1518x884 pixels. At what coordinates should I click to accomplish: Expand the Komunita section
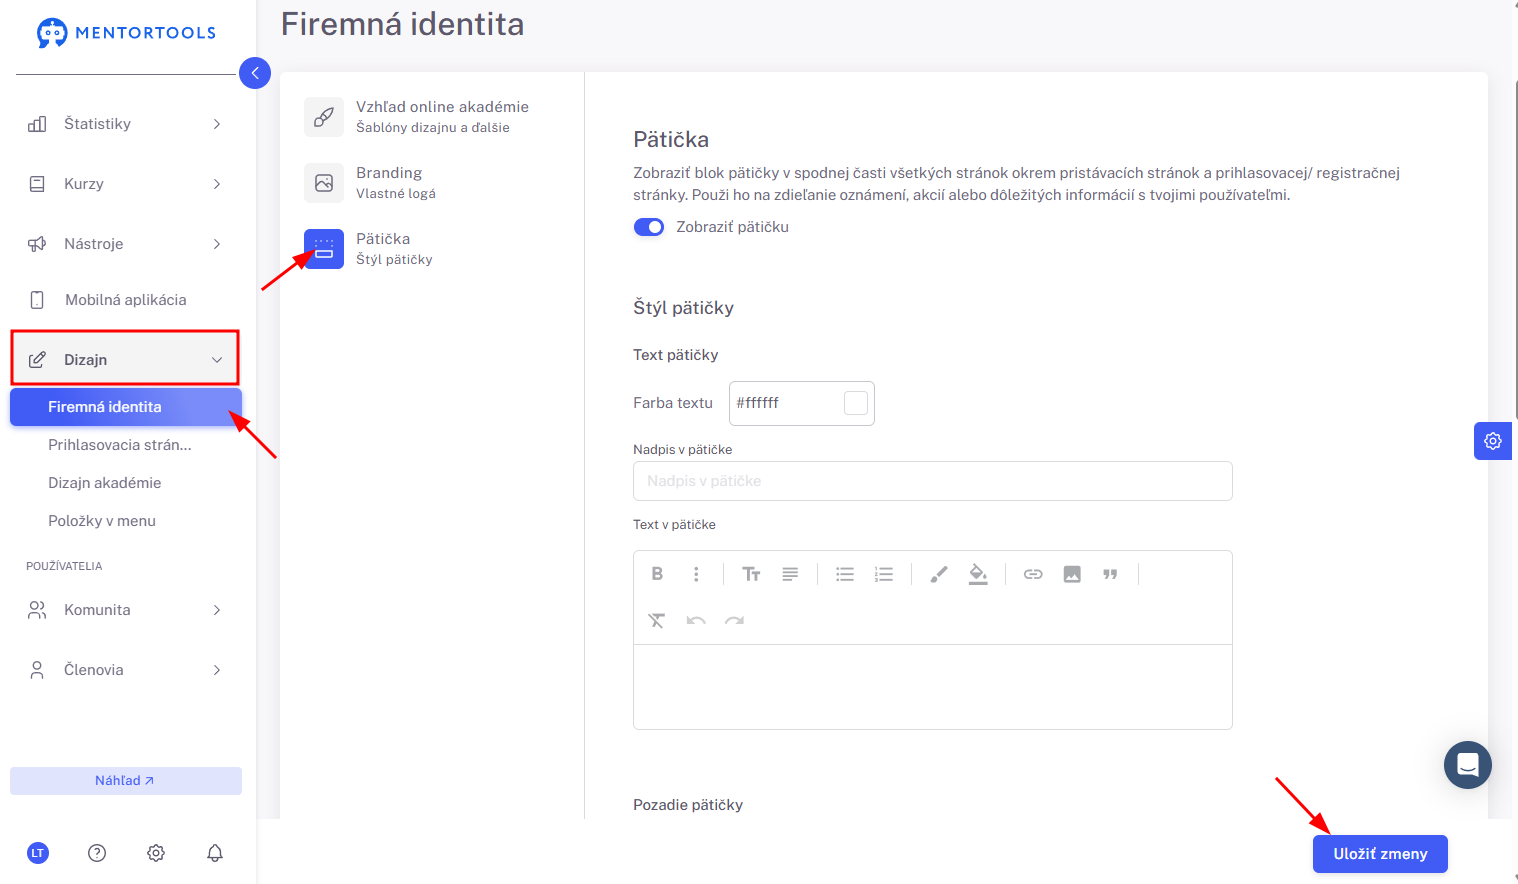(125, 610)
